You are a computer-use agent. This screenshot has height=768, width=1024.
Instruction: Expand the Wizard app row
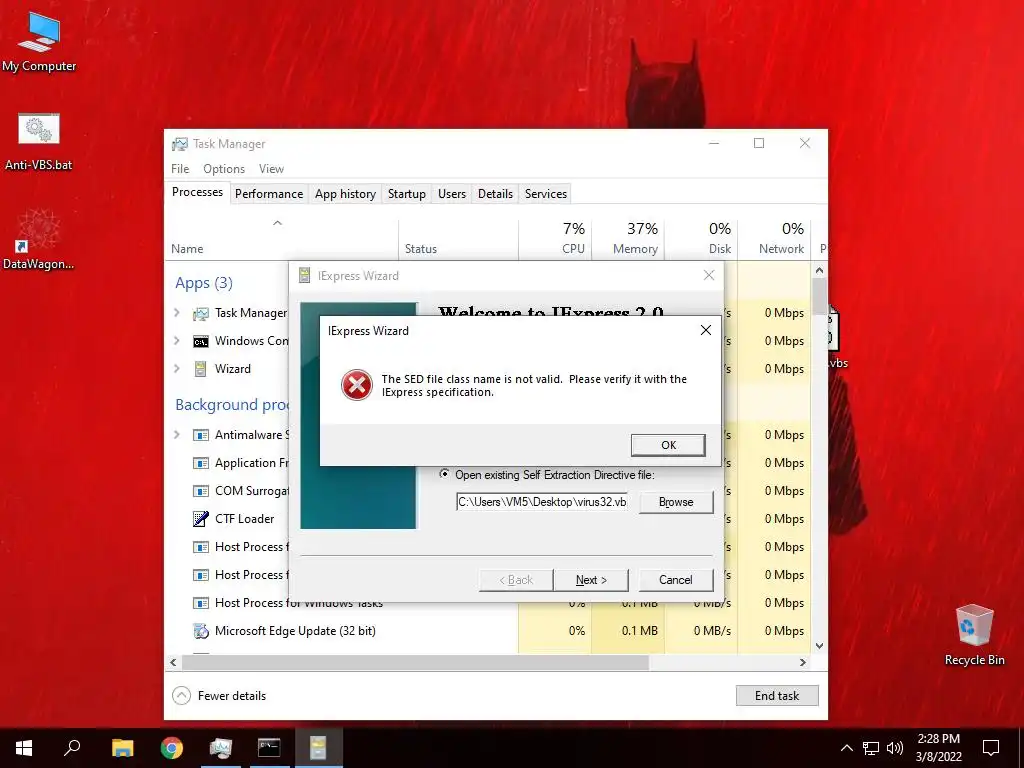click(176, 368)
